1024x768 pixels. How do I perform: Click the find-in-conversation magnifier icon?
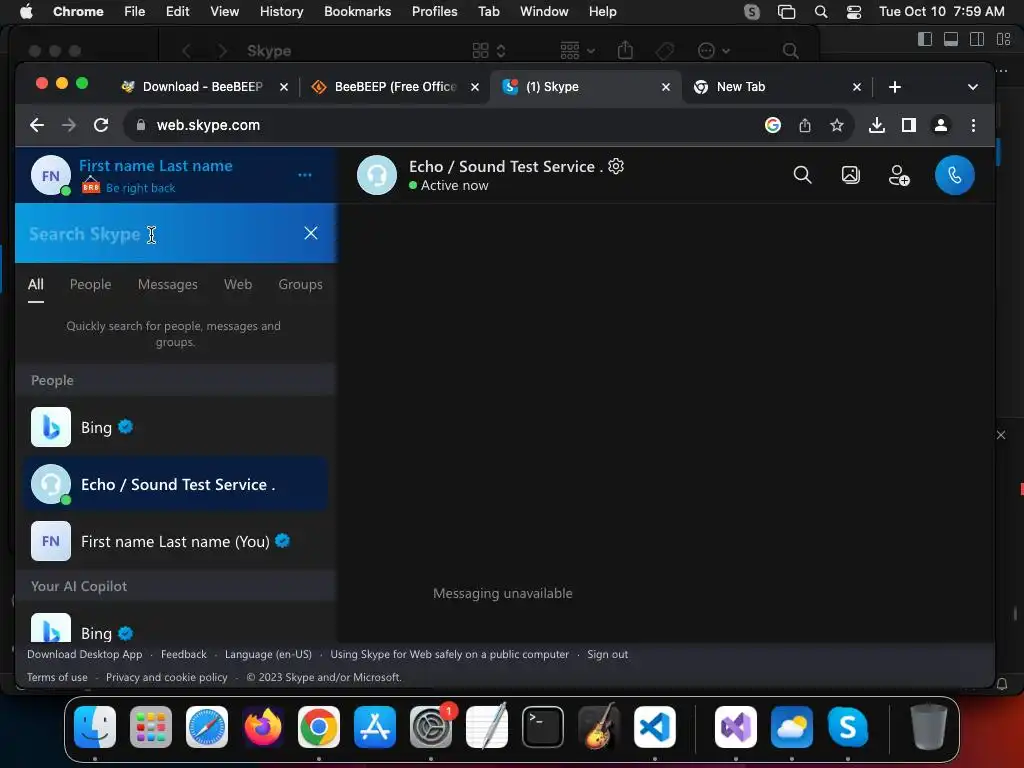[802, 175]
